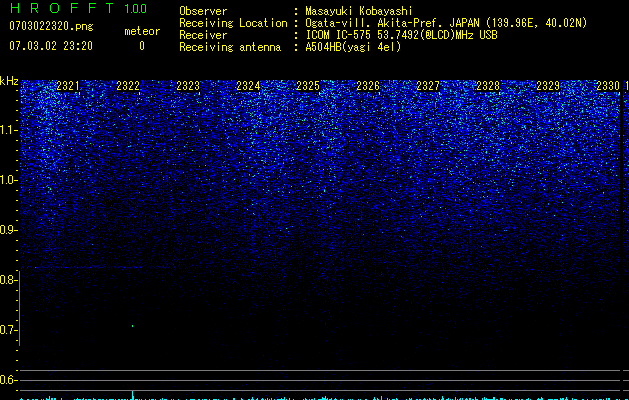Click the A504HB(yagi 4el) antenna text

point(353,47)
